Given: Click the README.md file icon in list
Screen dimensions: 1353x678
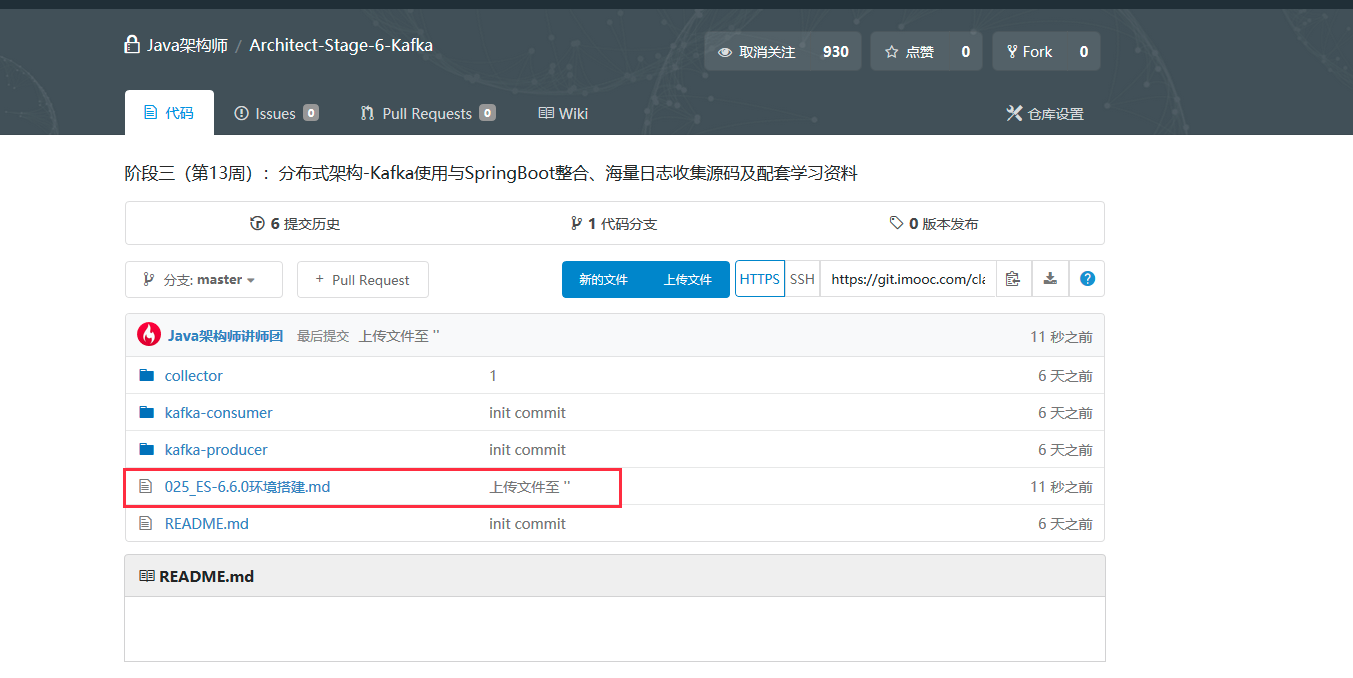Looking at the screenshot, I should coord(146,524).
